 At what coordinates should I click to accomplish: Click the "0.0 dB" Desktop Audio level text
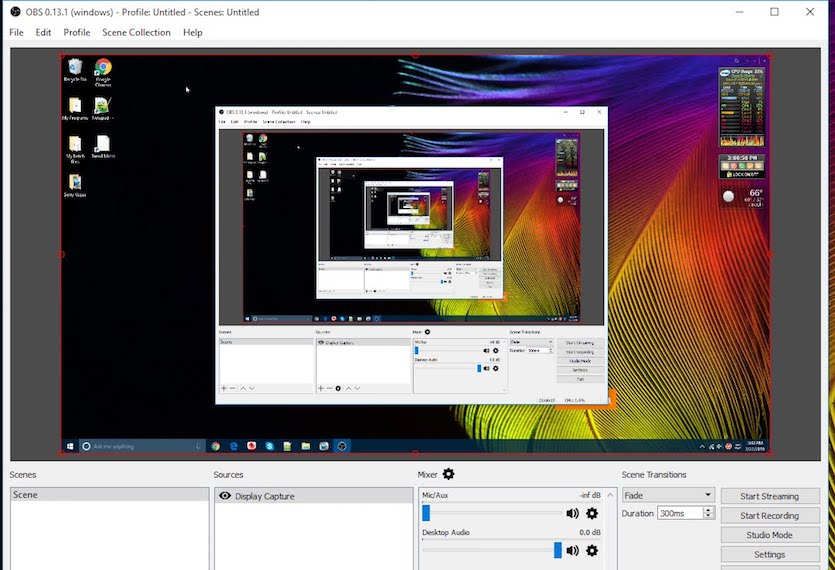[590, 532]
